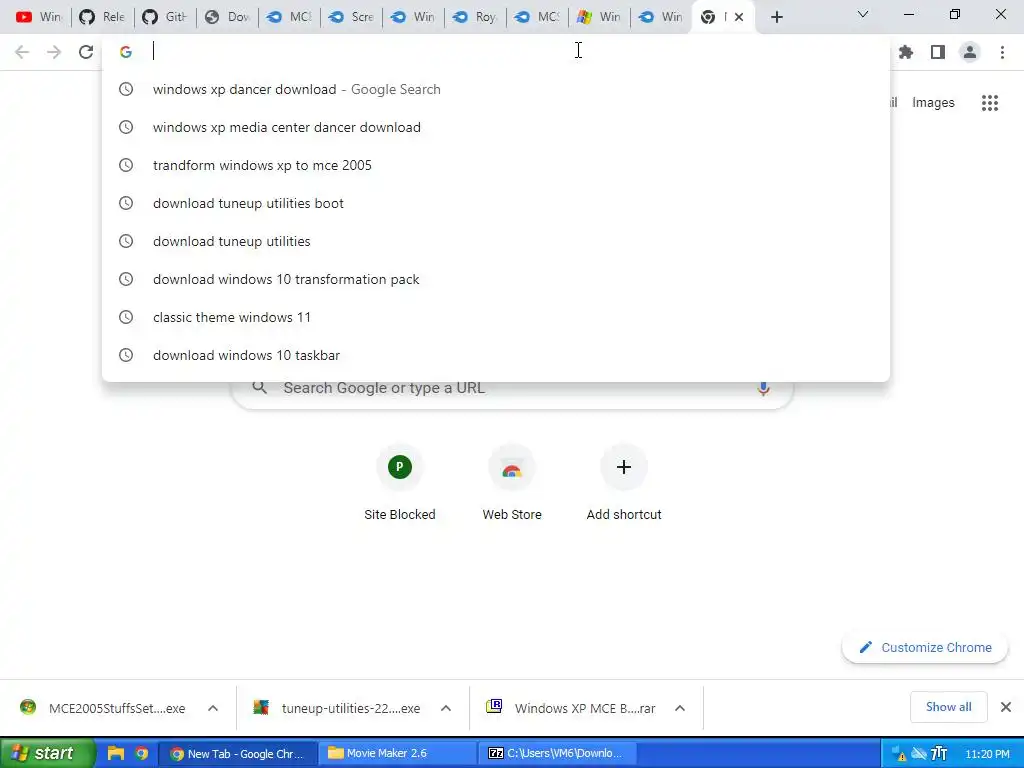Open the Google apps grid icon
Screen dimensions: 1024x768
pyautogui.click(x=990, y=103)
